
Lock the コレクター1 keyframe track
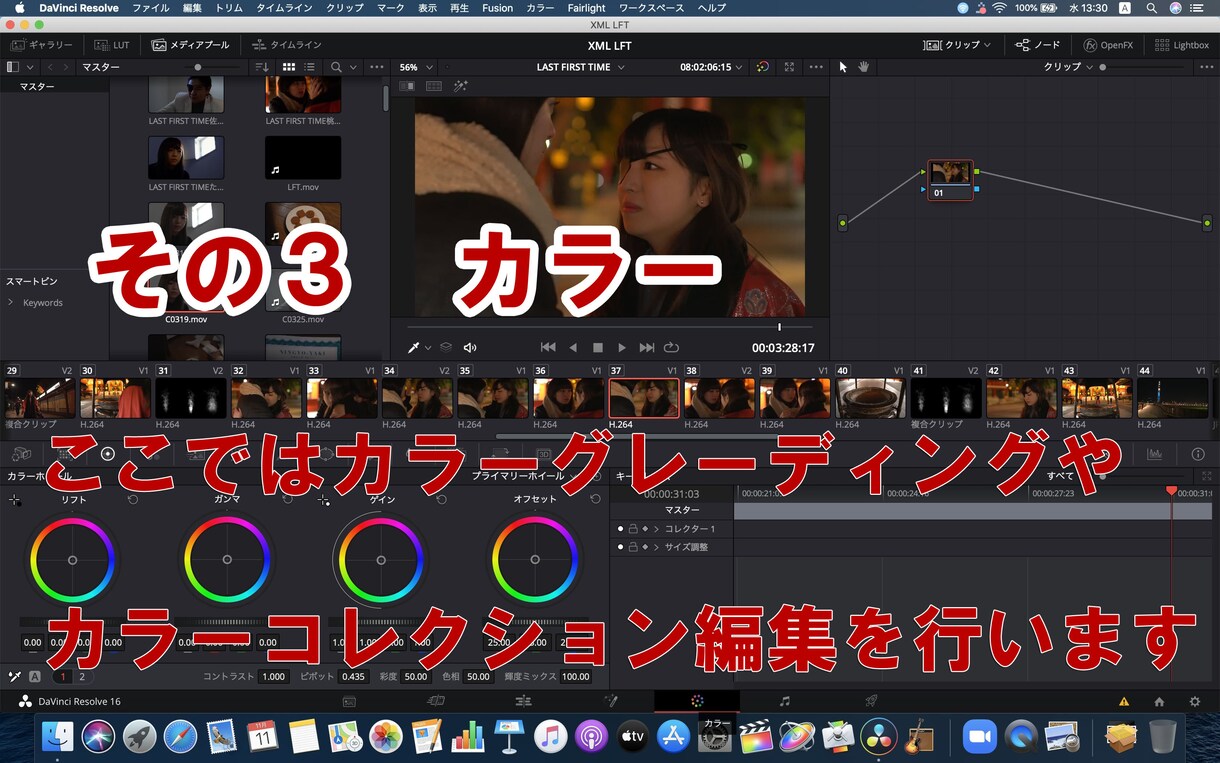[633, 529]
